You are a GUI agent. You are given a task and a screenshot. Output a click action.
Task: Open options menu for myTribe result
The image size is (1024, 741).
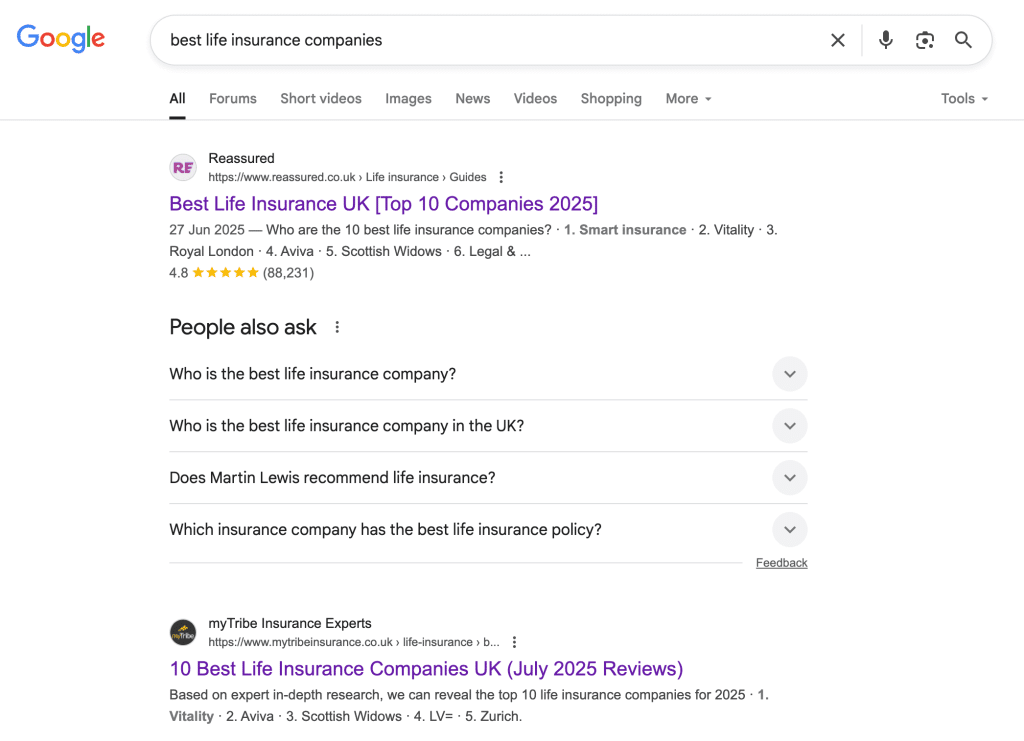[x=514, y=642]
